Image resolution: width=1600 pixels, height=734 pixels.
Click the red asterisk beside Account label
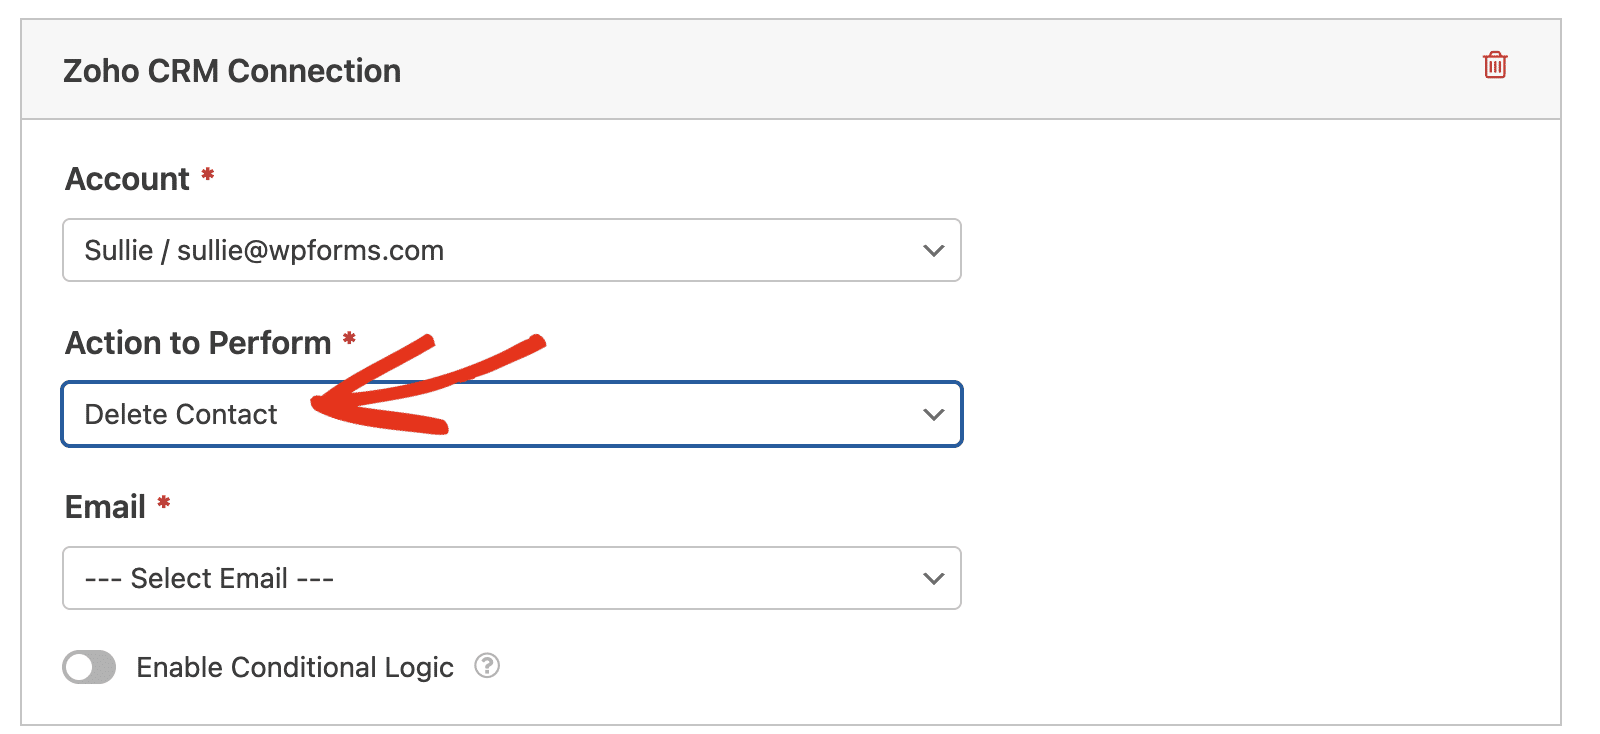208,174
